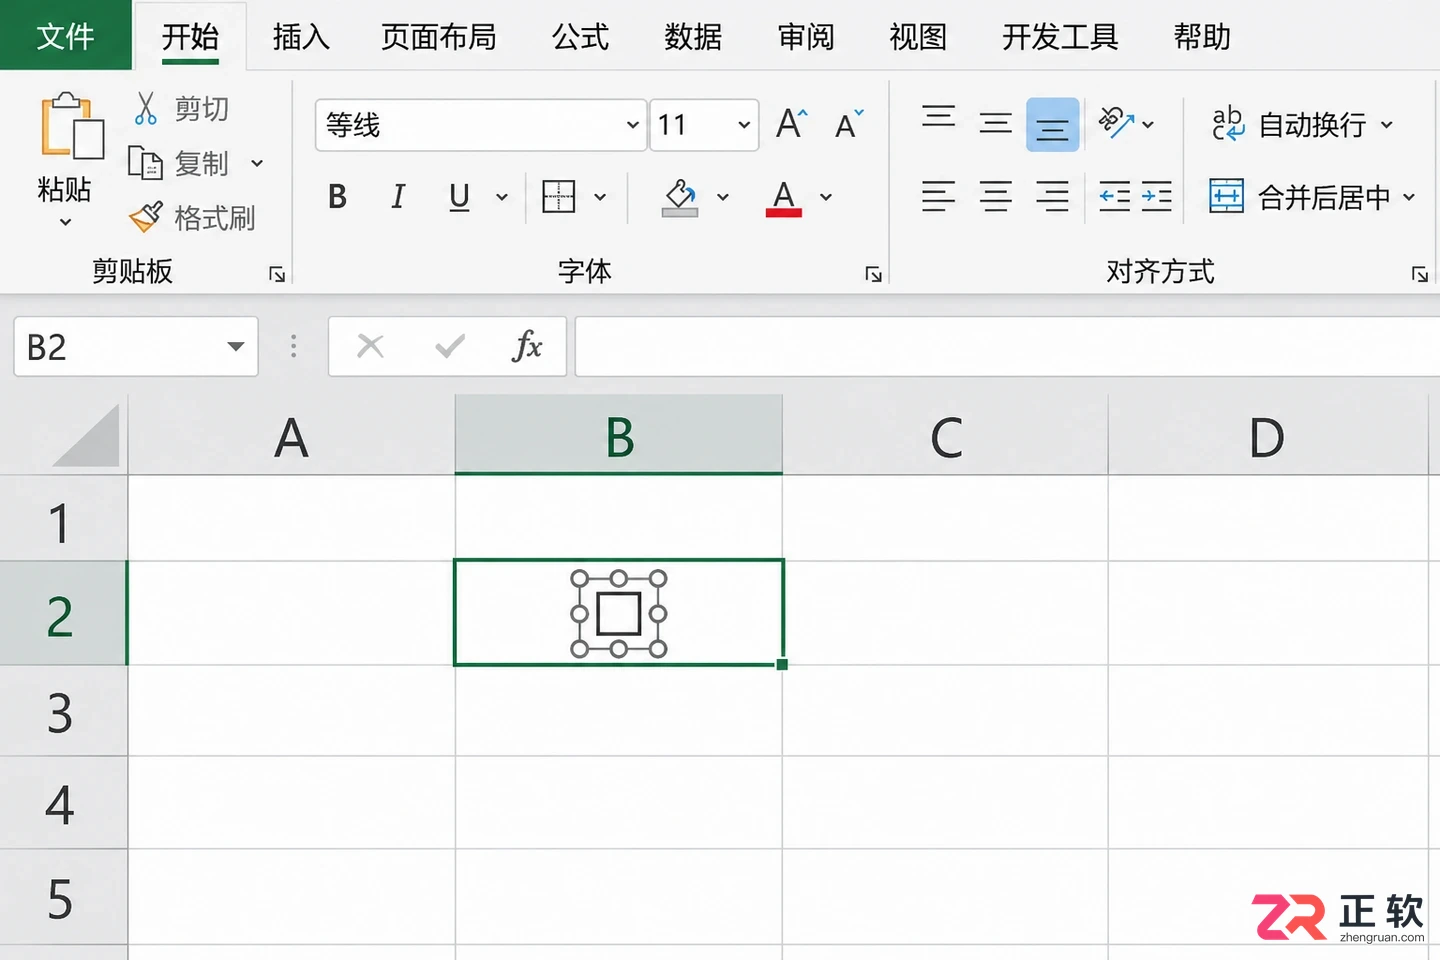The image size is (1440, 960).
Task: Center text horizontally
Action: pos(995,196)
